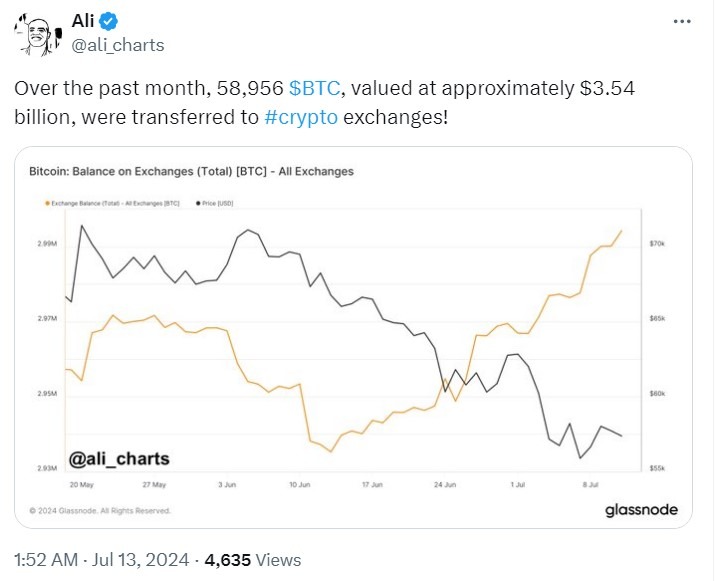
Task: Click the 8 Jul date label on the x-axis
Action: (591, 484)
